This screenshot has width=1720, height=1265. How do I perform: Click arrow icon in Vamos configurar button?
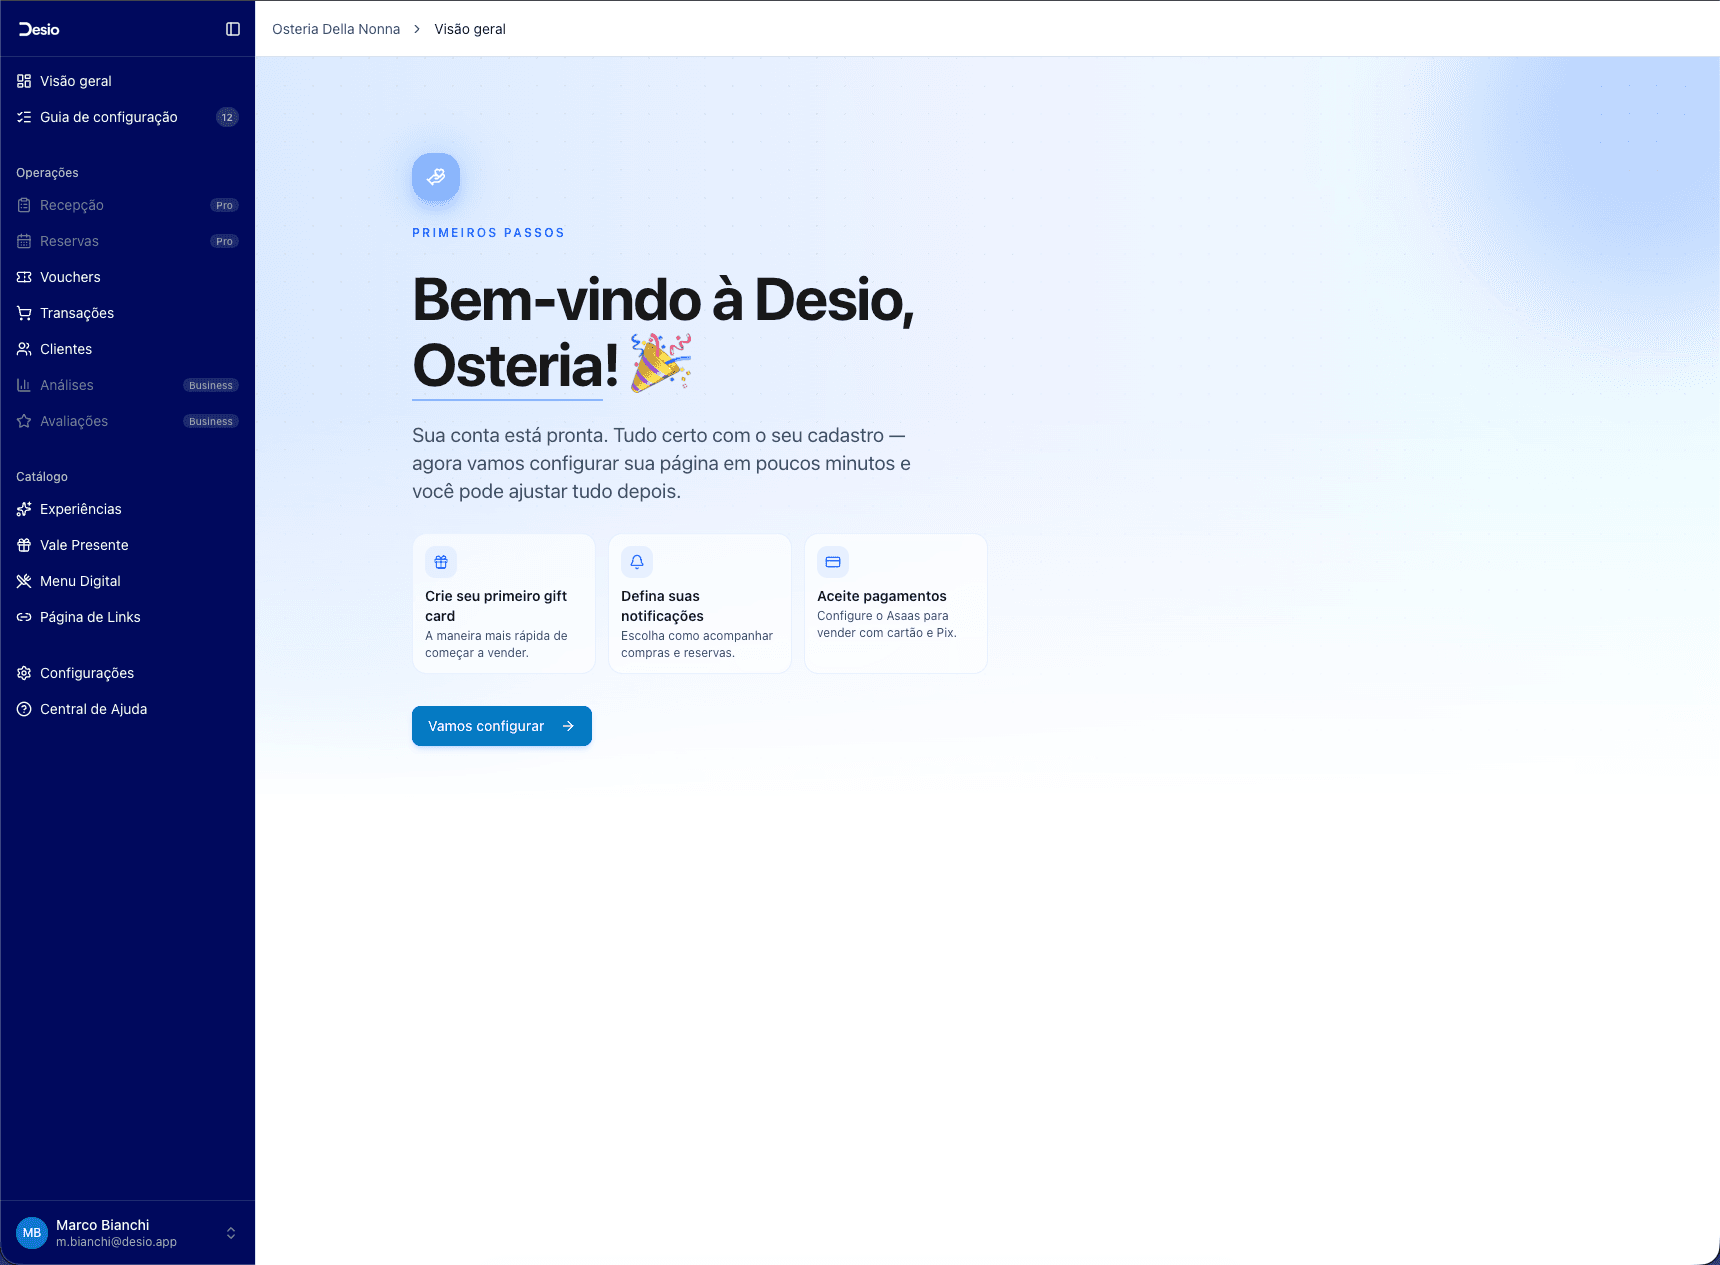568,726
